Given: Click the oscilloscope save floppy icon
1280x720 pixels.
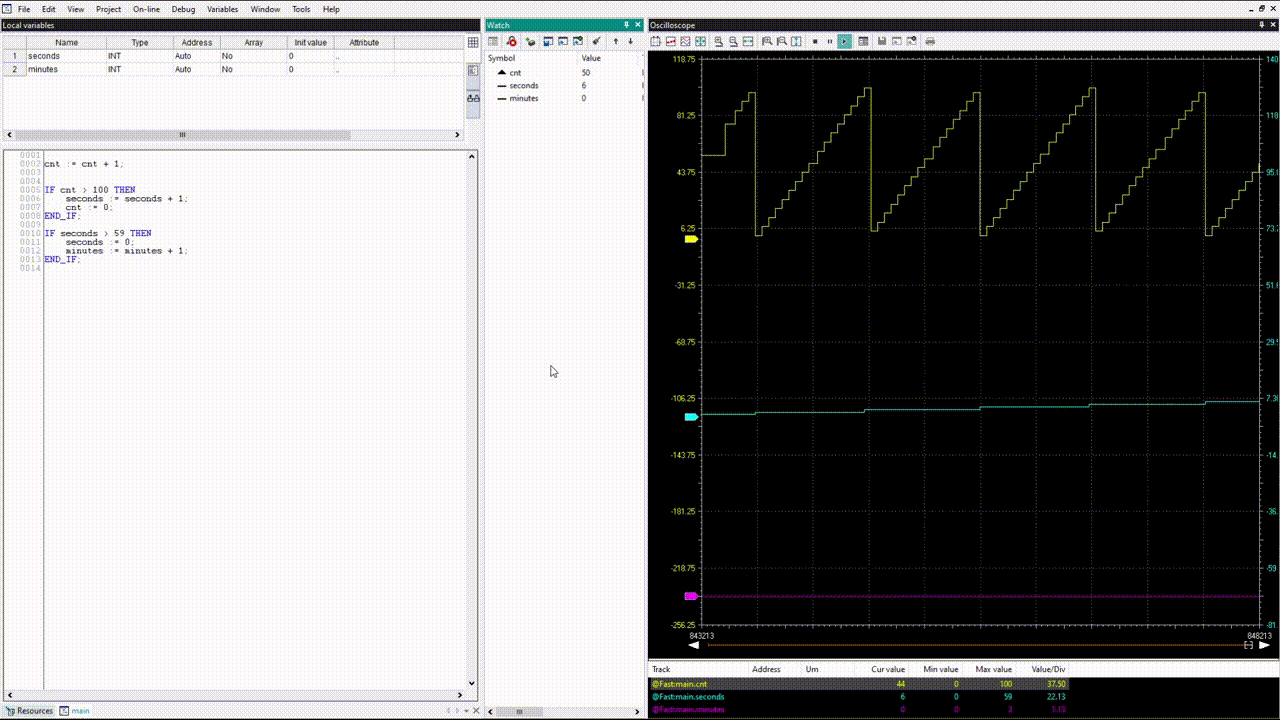Looking at the screenshot, I should [x=881, y=41].
